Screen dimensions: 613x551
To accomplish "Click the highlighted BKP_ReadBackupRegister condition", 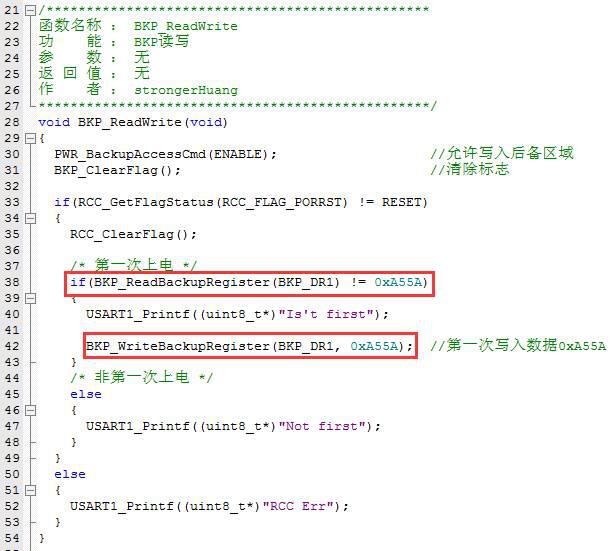I will point(249,282).
